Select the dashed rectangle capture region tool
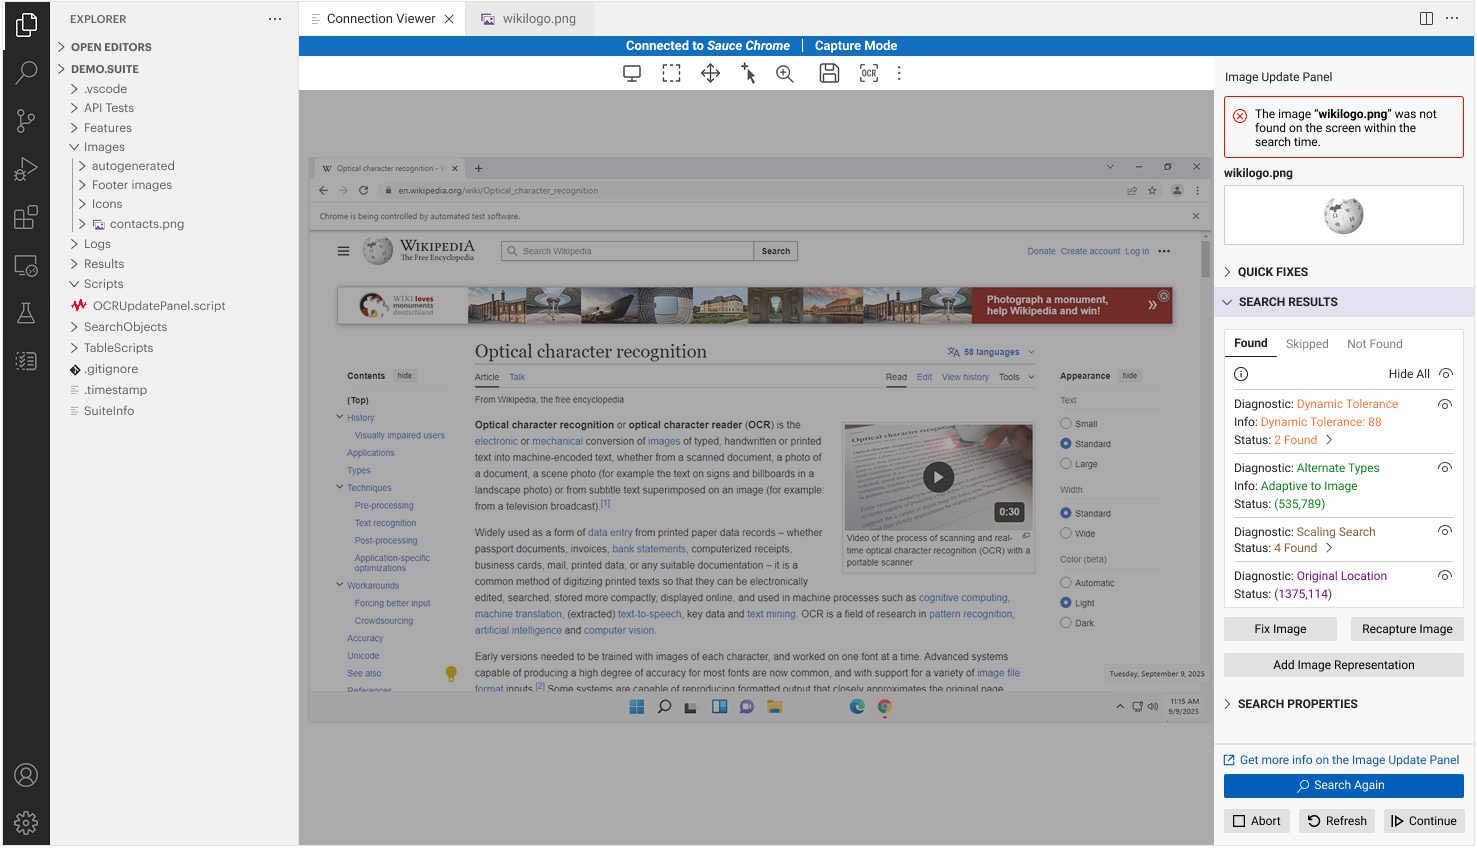Viewport: 1477px width, 848px height. click(x=671, y=73)
